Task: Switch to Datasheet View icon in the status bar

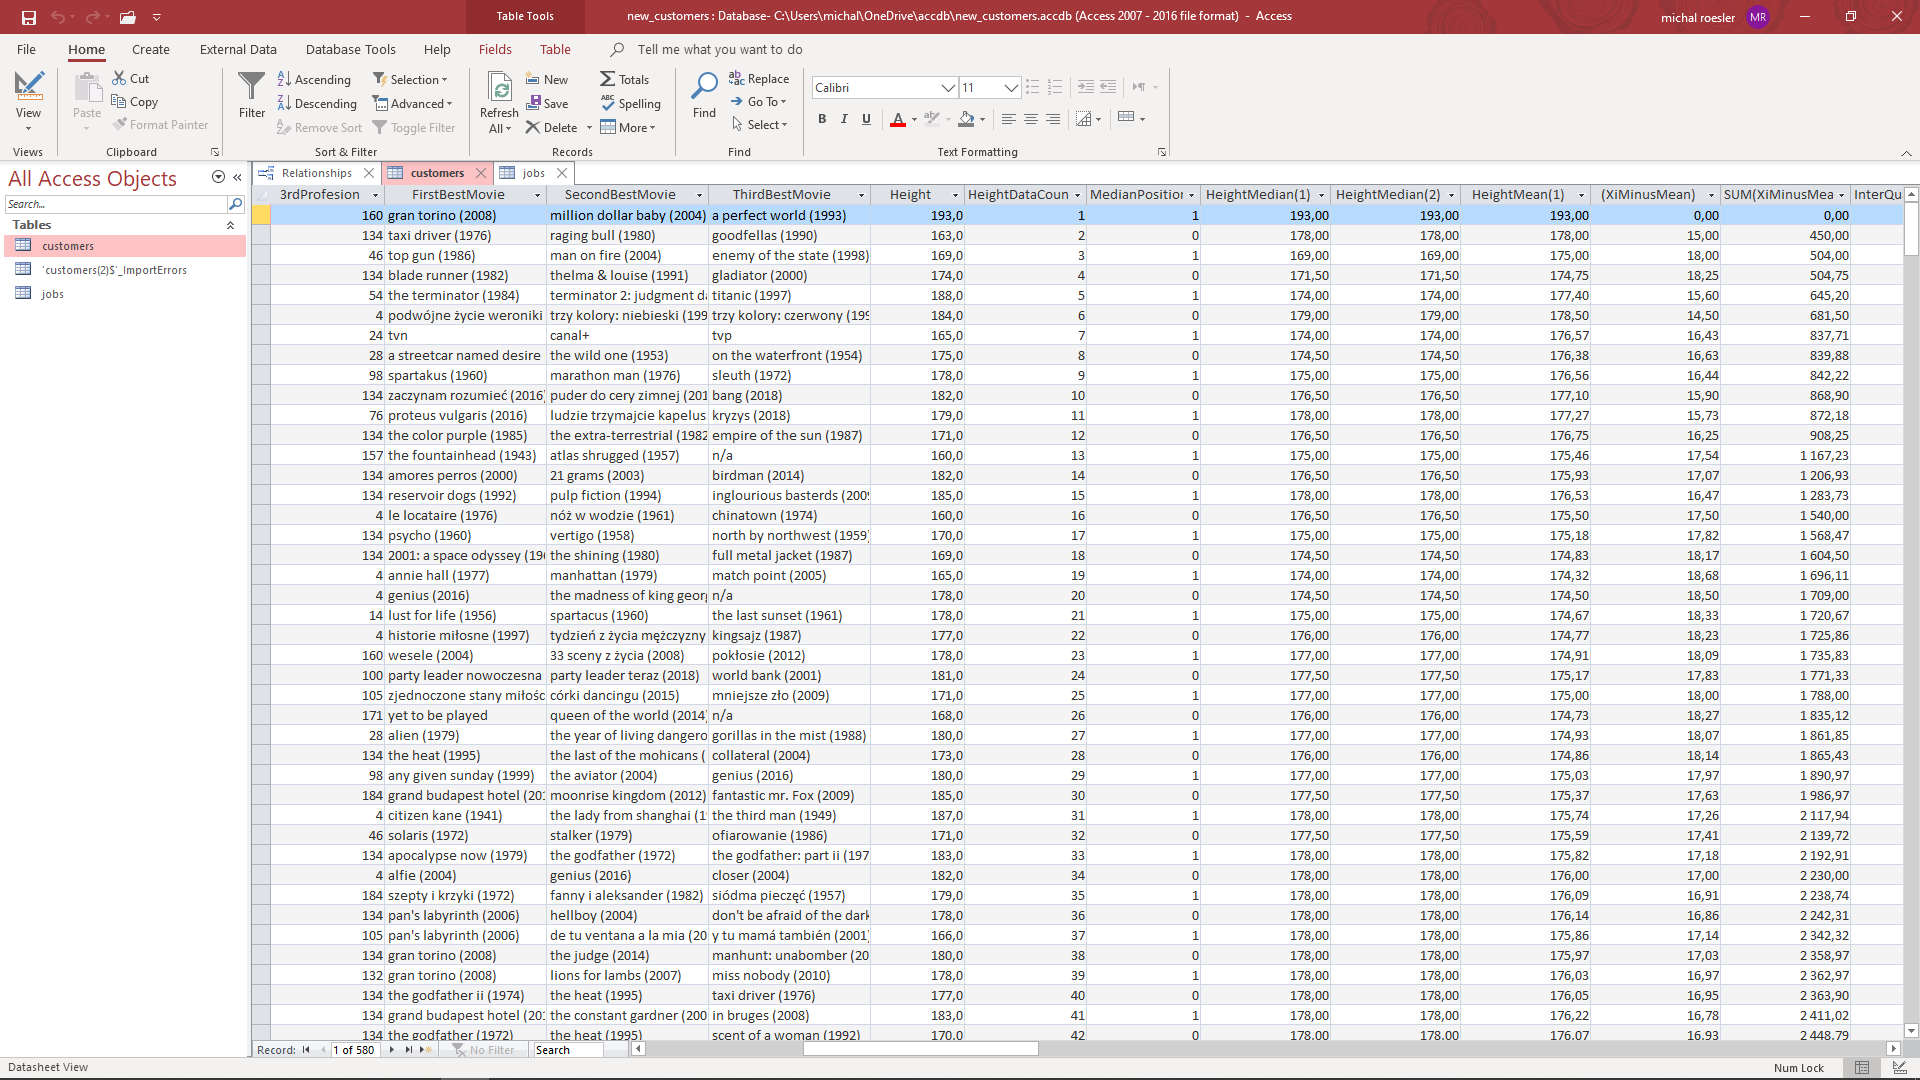Action: (x=1862, y=1068)
